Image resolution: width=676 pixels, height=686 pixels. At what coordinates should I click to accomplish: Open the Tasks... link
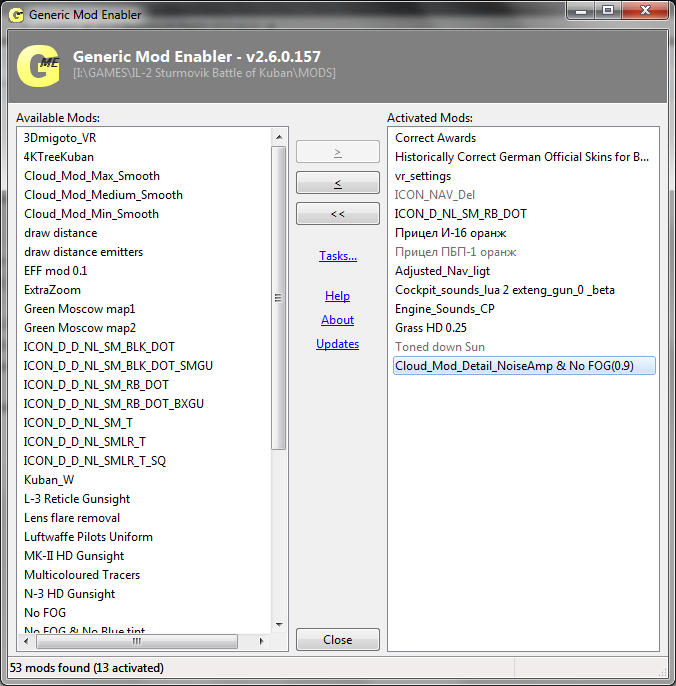338,256
